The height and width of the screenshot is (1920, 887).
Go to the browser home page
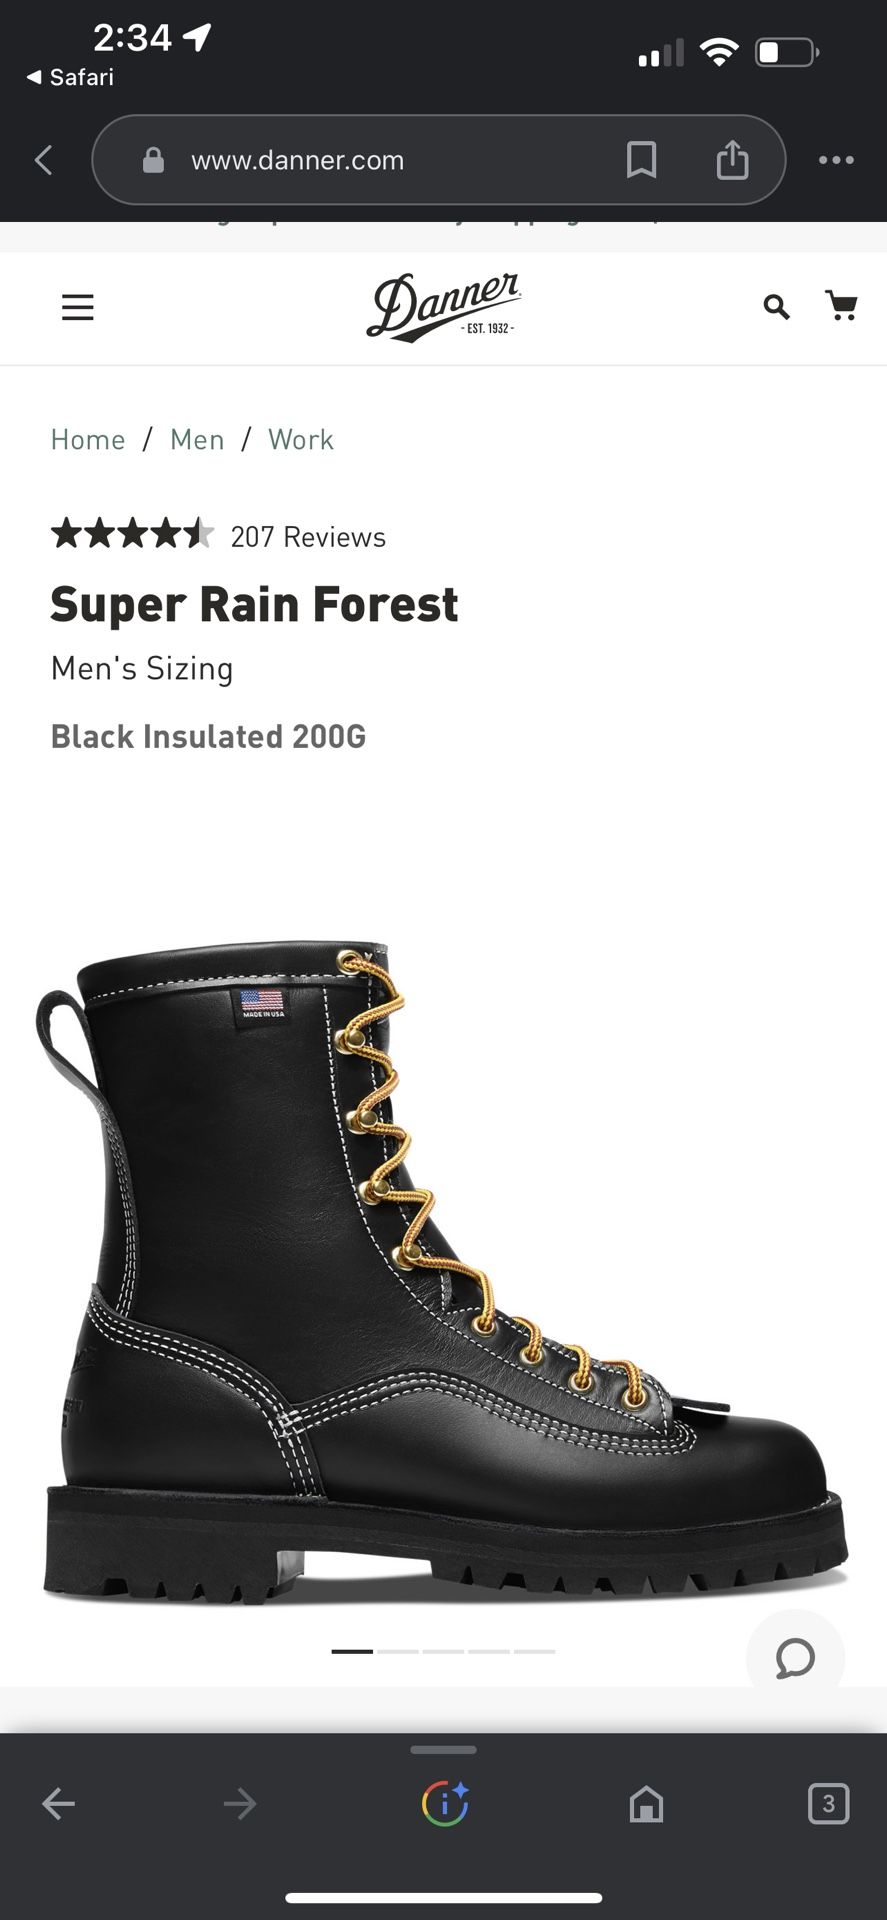pyautogui.click(x=646, y=1804)
